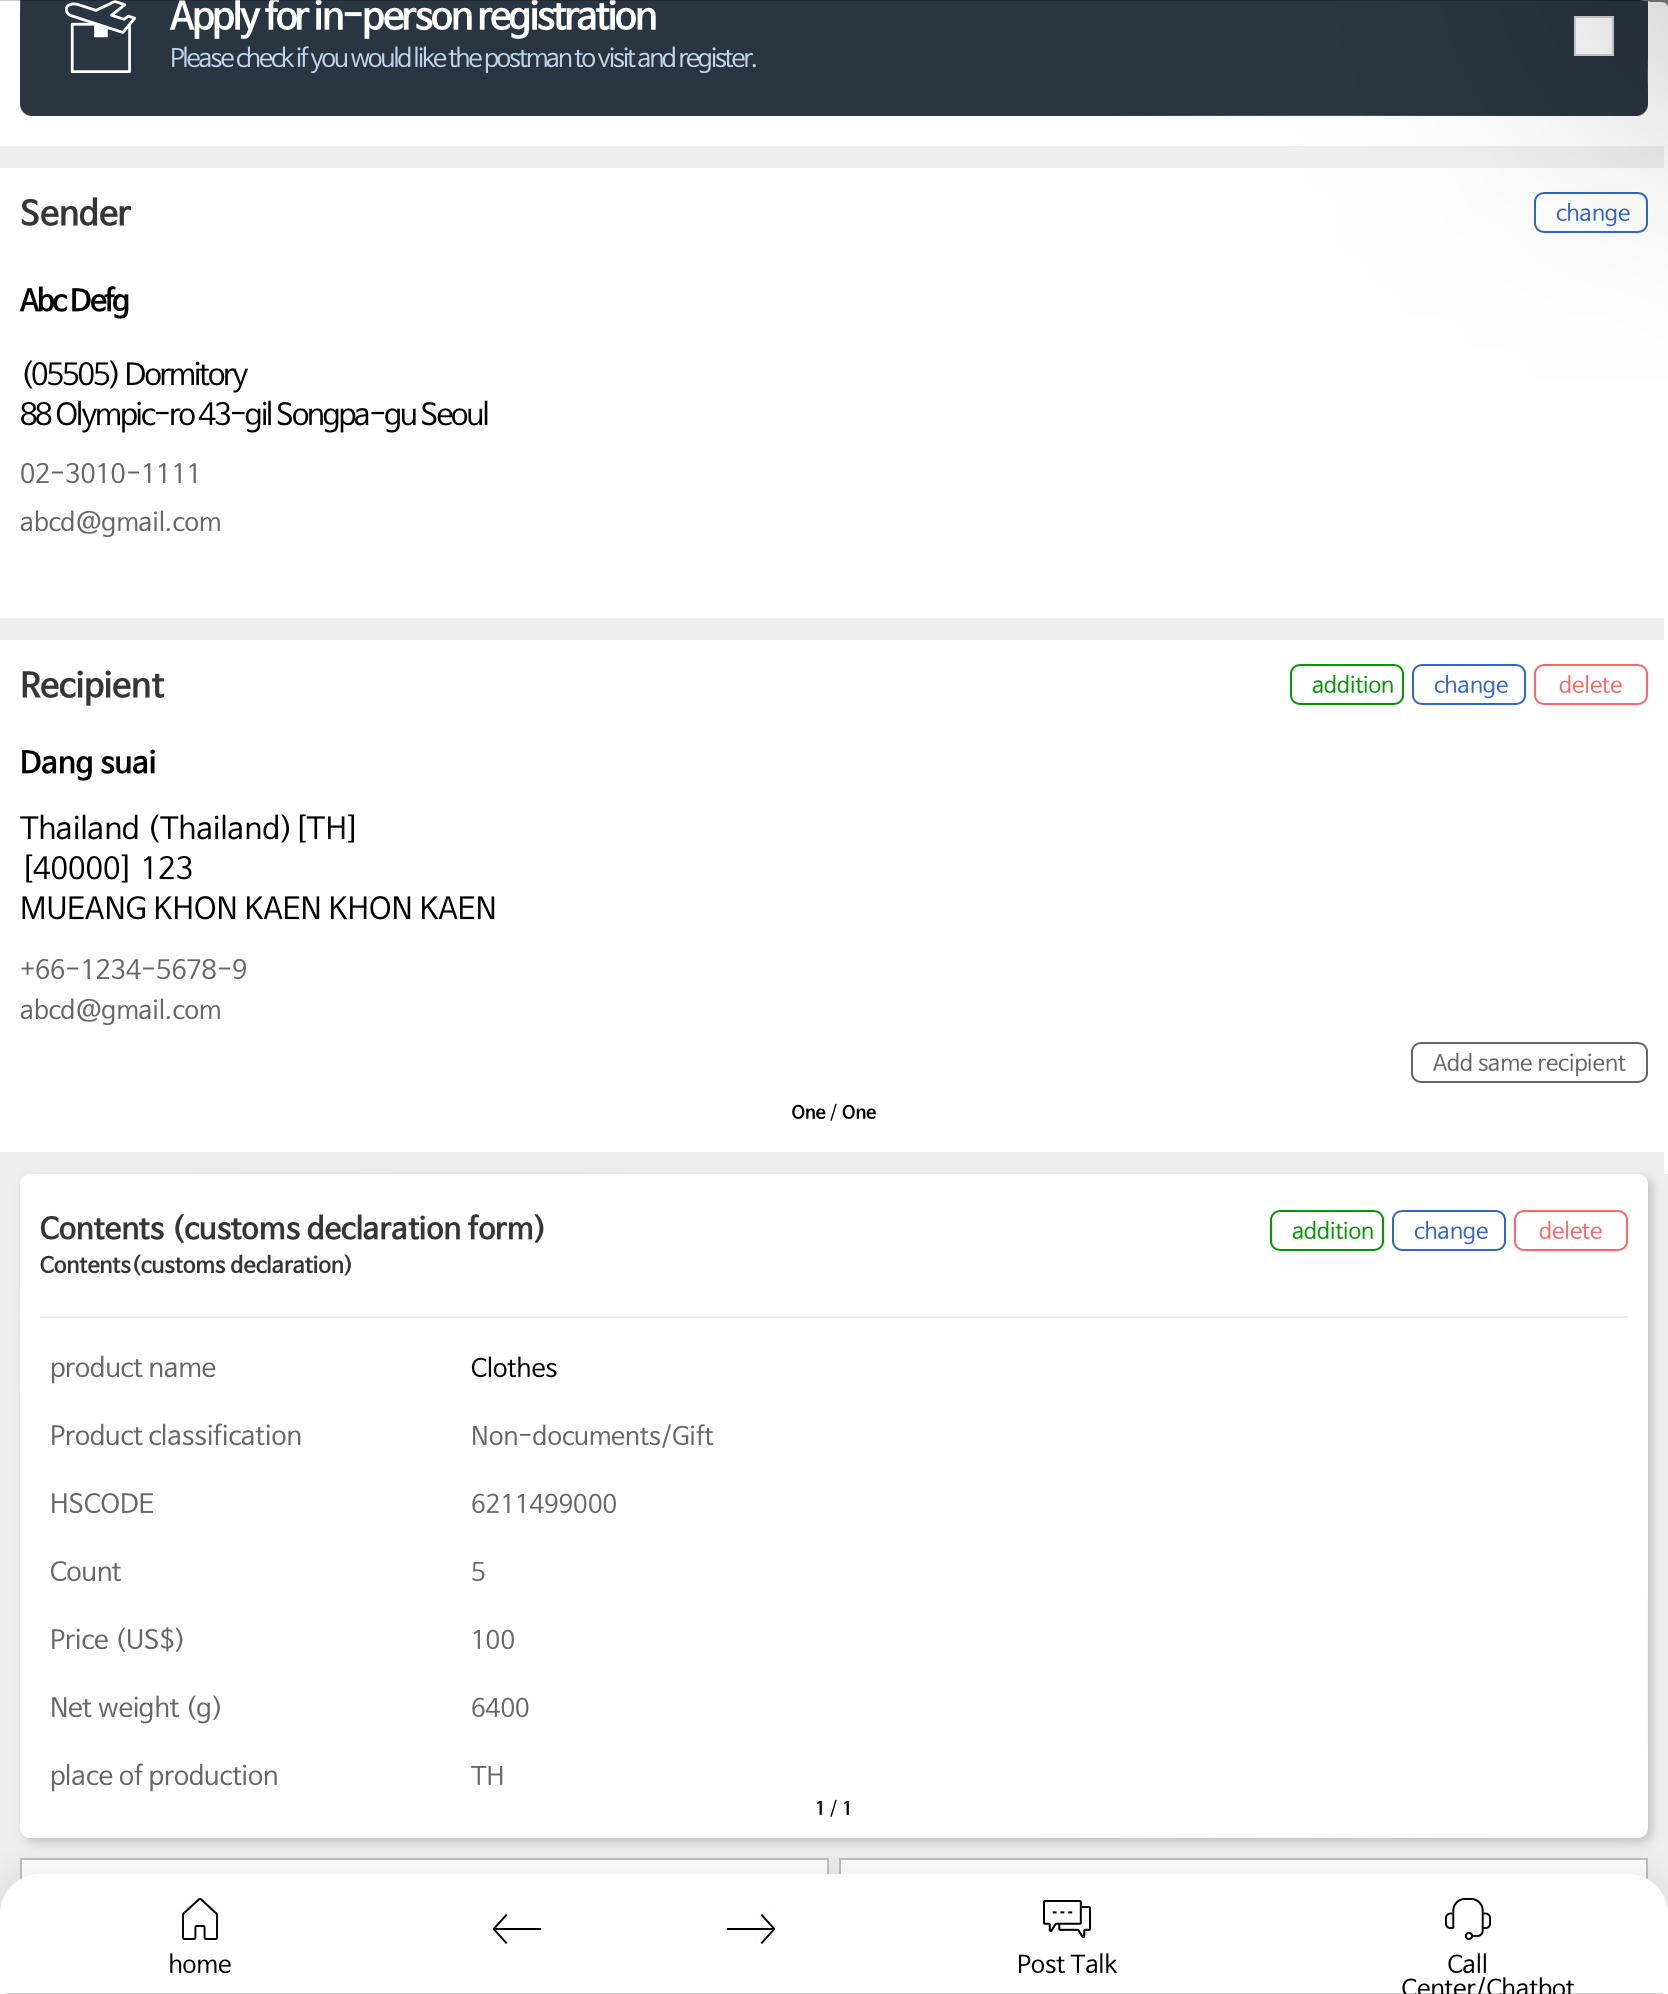Tap the HSCODE value 6211499000
This screenshot has height=1994, width=1668.
(544, 1504)
